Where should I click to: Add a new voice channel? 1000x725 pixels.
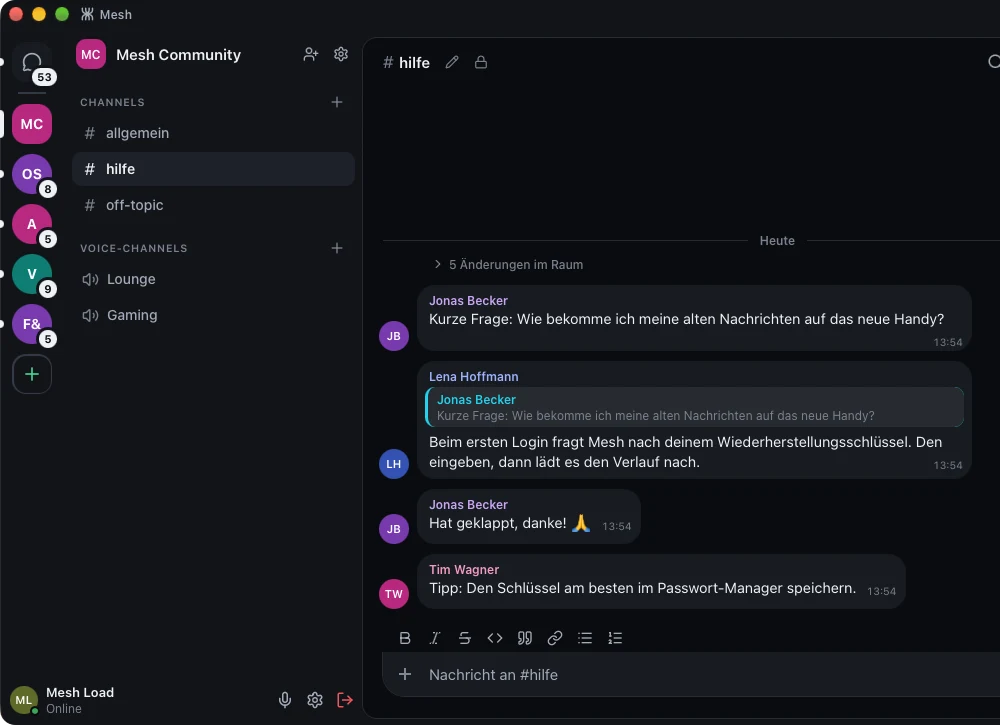pos(337,248)
